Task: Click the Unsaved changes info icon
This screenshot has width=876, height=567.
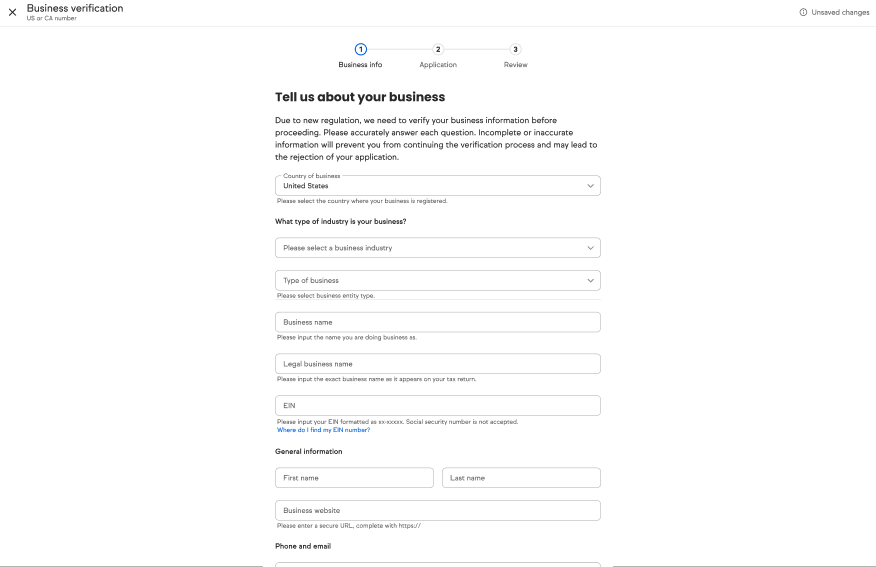Action: 803,12
